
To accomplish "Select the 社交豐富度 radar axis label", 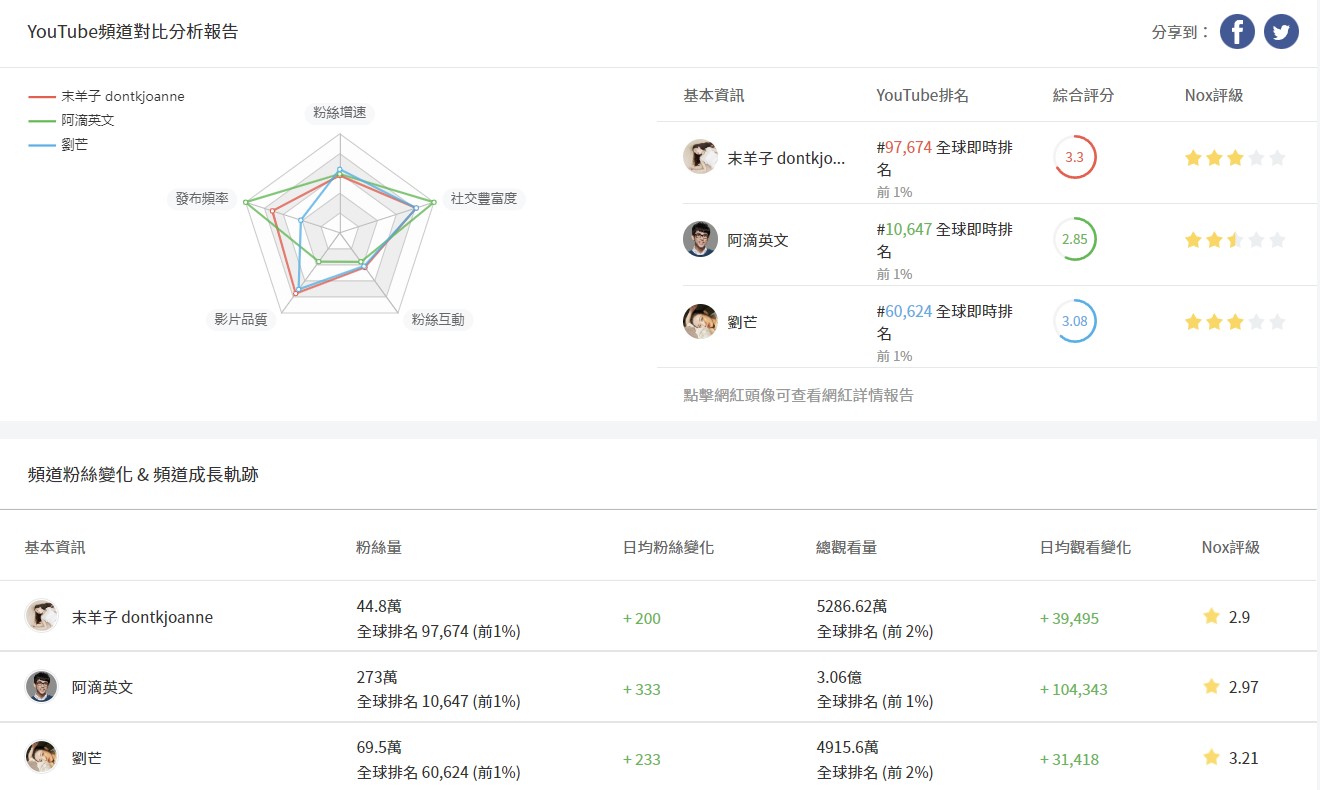I will (484, 198).
